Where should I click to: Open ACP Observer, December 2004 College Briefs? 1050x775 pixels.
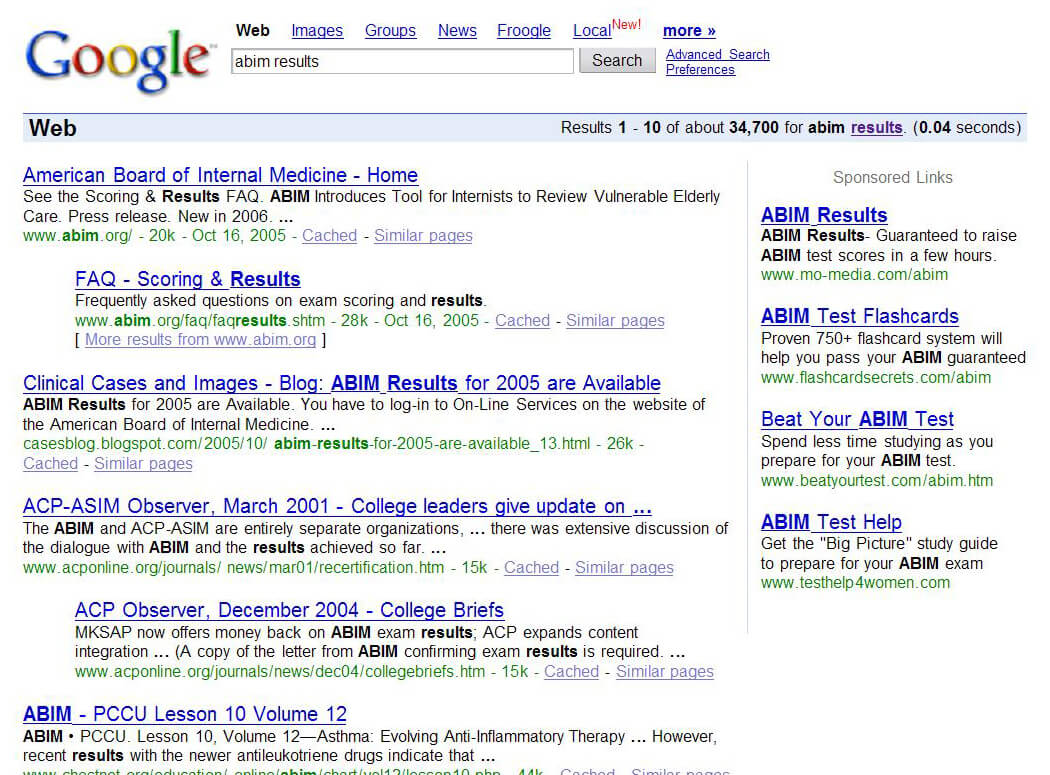(x=289, y=610)
